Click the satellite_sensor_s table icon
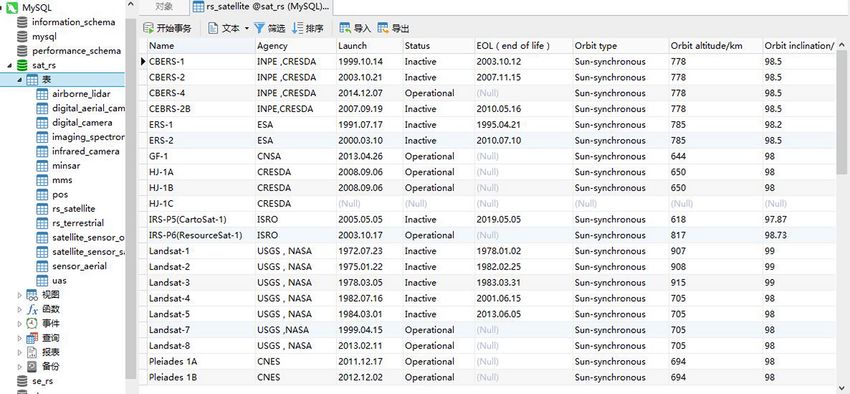850x394 pixels. coord(42,252)
